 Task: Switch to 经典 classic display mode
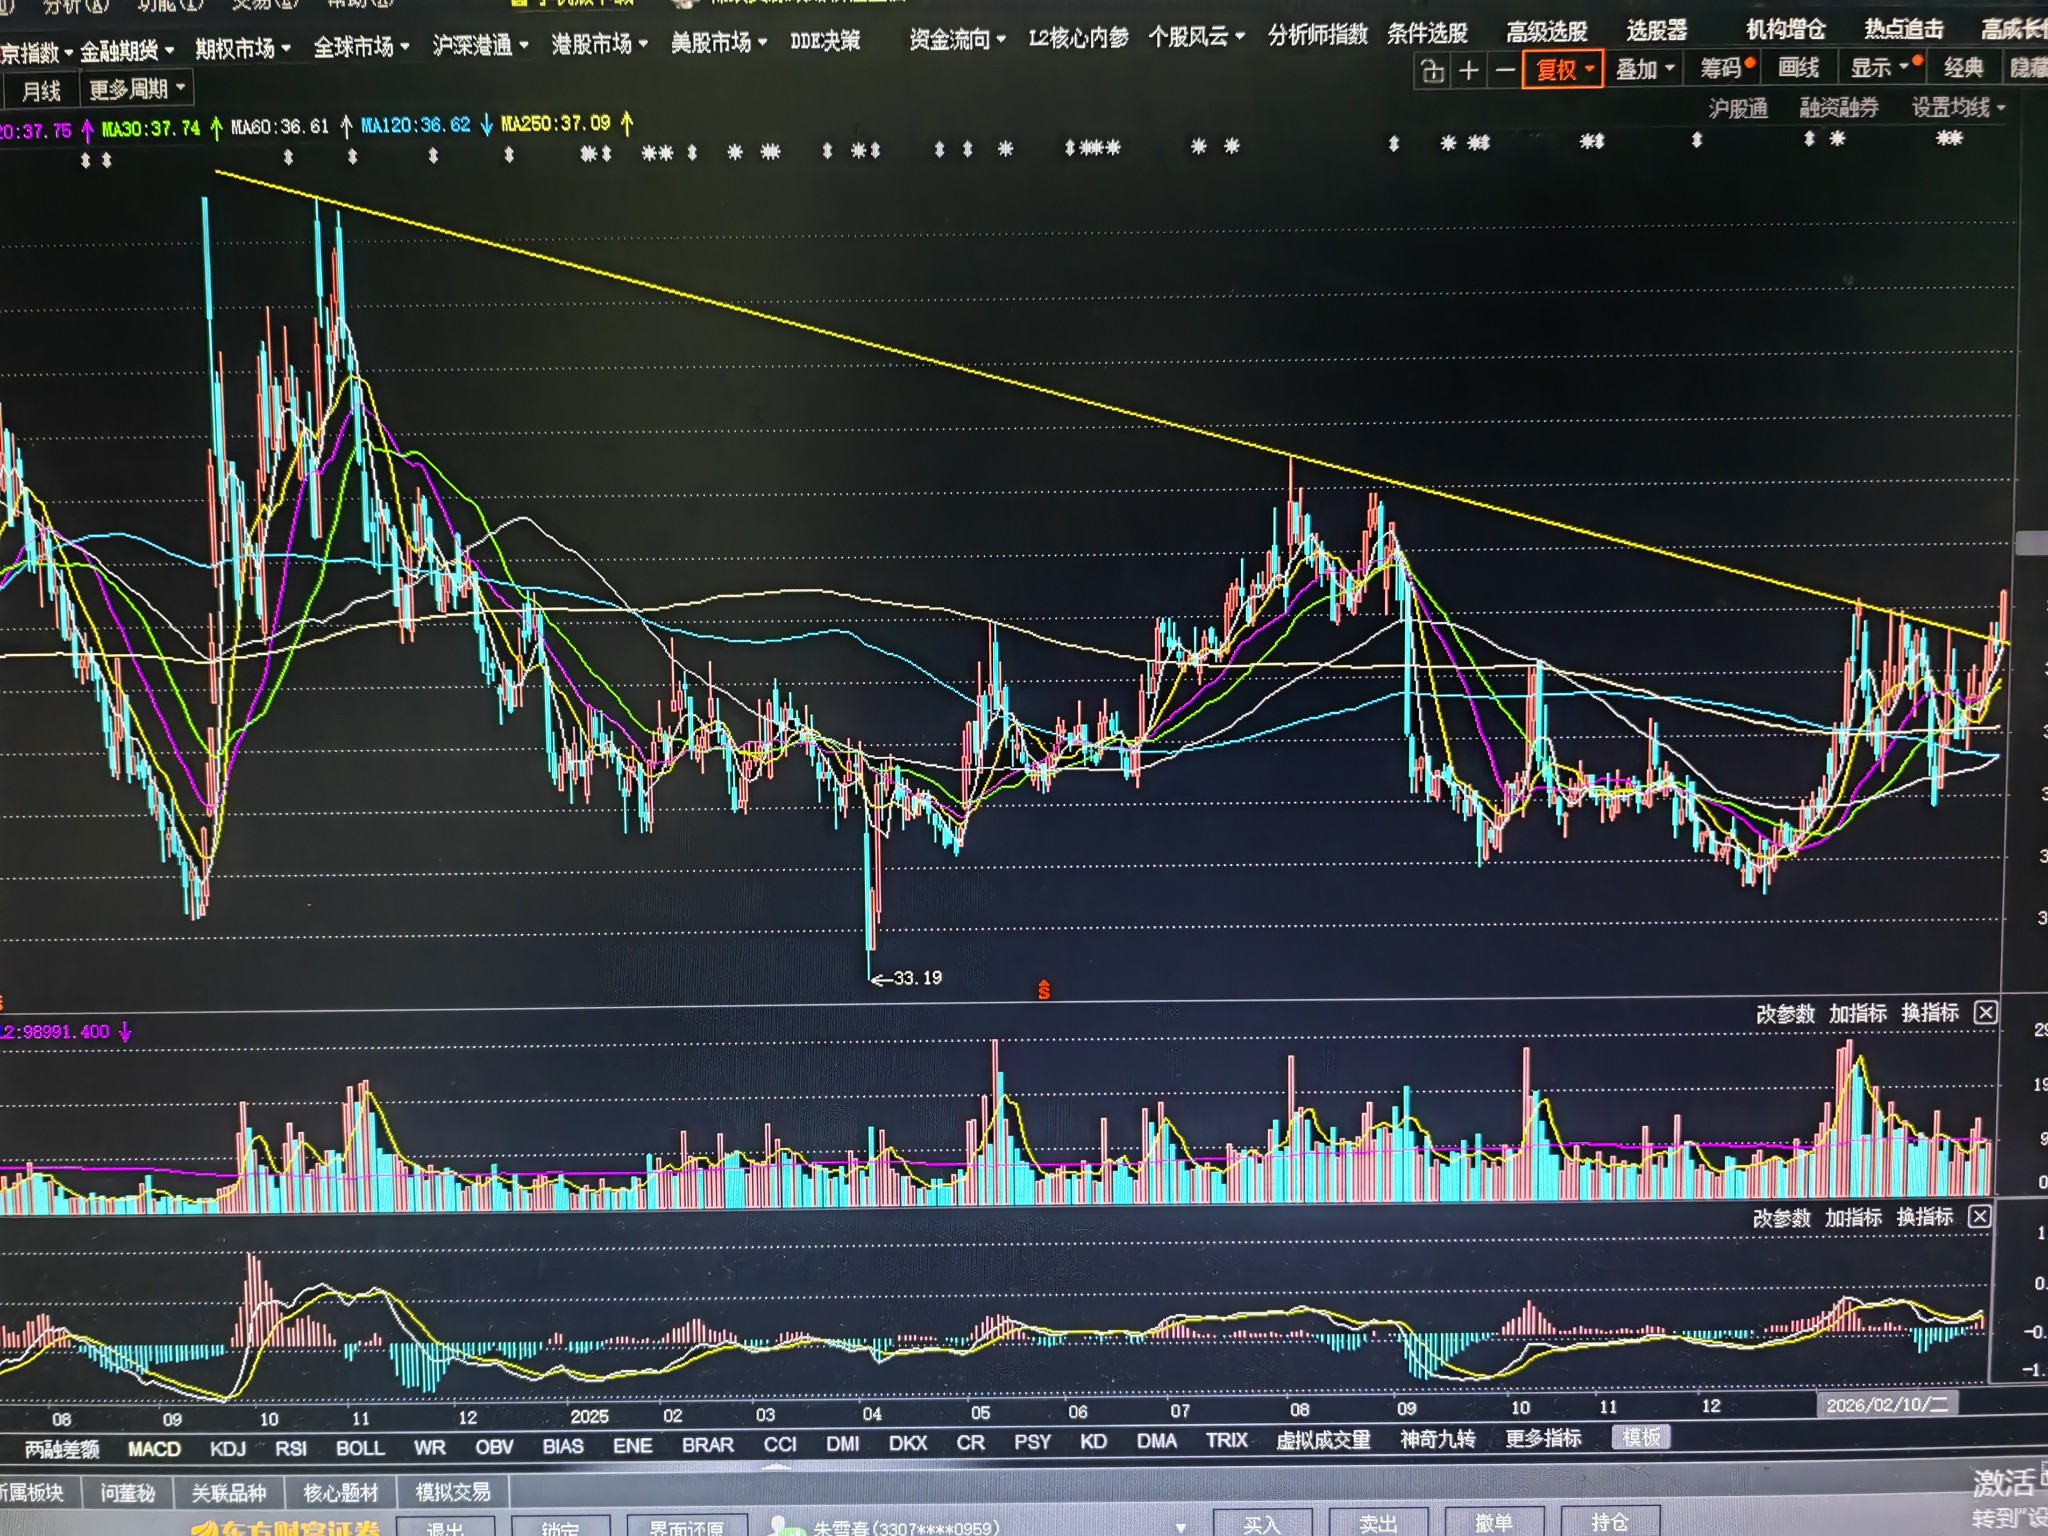click(x=1962, y=68)
